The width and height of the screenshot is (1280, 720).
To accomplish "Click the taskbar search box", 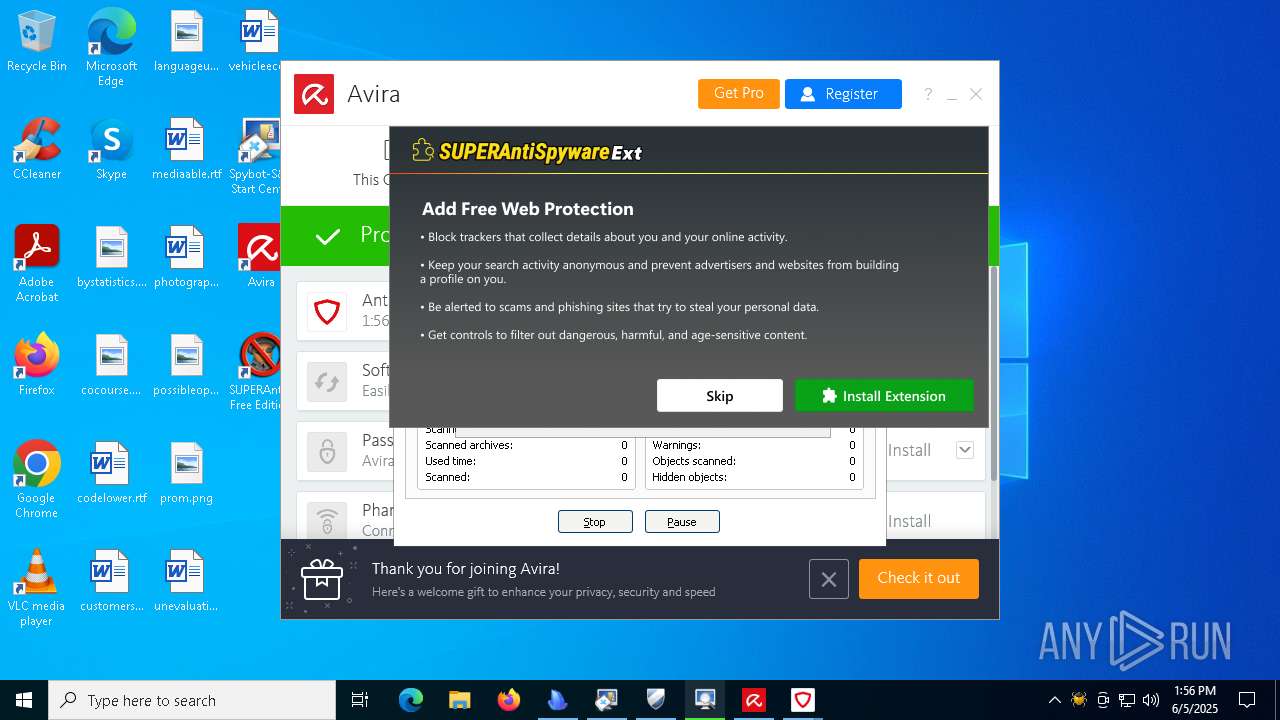I will point(192,700).
